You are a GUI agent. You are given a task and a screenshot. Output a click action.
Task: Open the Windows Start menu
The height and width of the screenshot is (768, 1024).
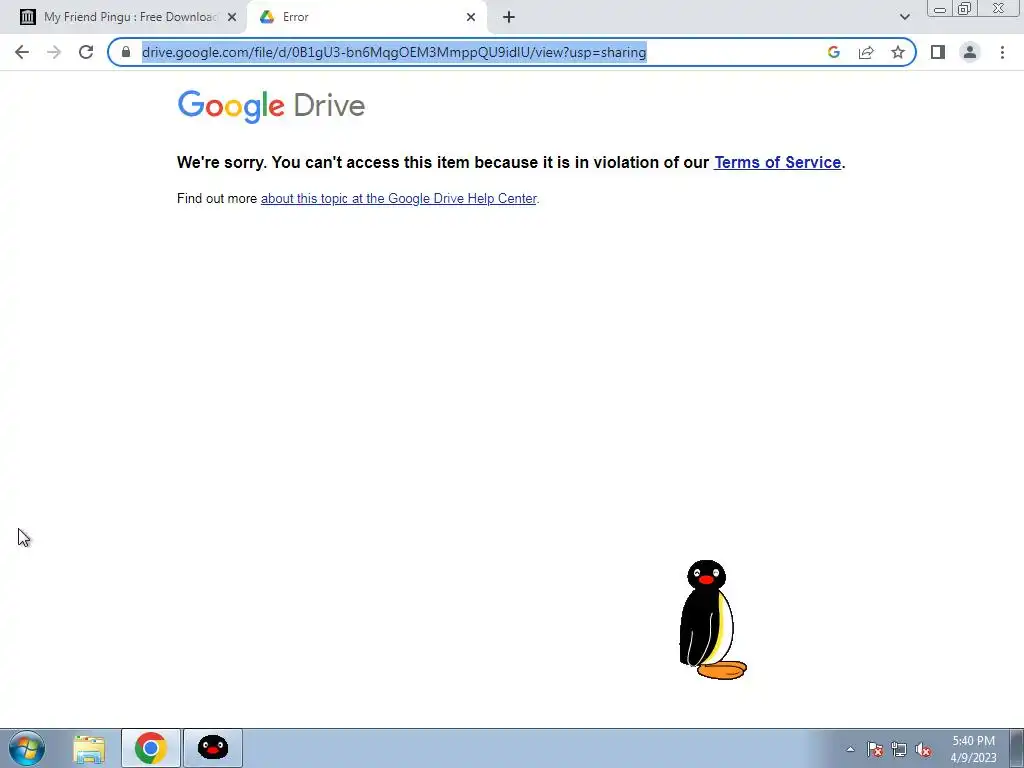pyautogui.click(x=27, y=748)
